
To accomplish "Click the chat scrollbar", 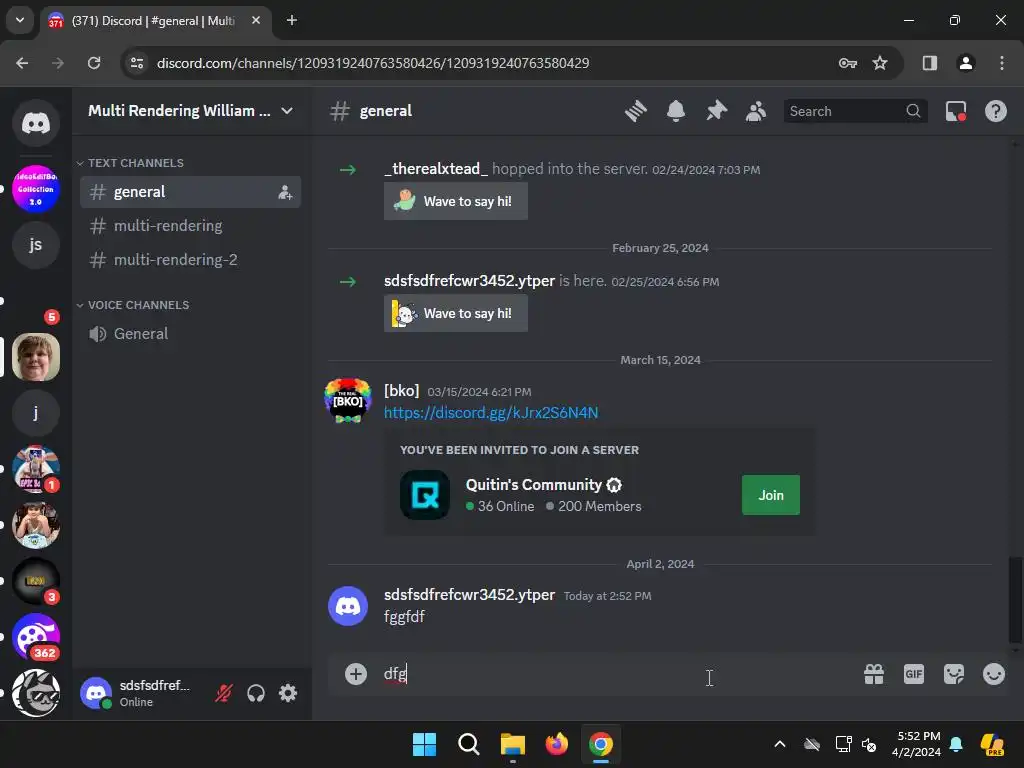I will pyautogui.click(x=1015, y=599).
